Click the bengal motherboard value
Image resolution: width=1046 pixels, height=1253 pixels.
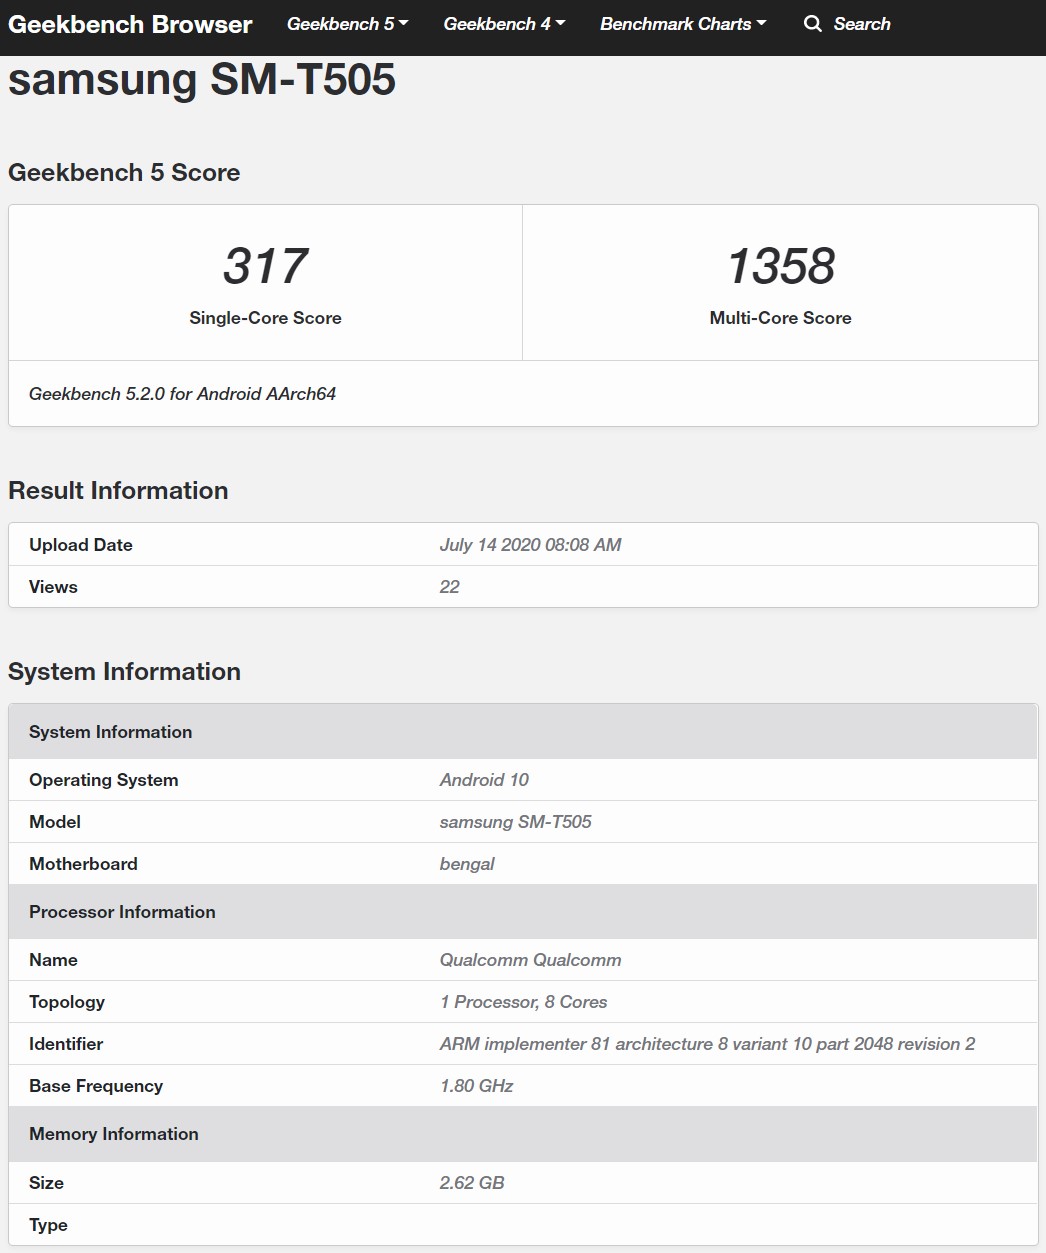click(x=467, y=864)
